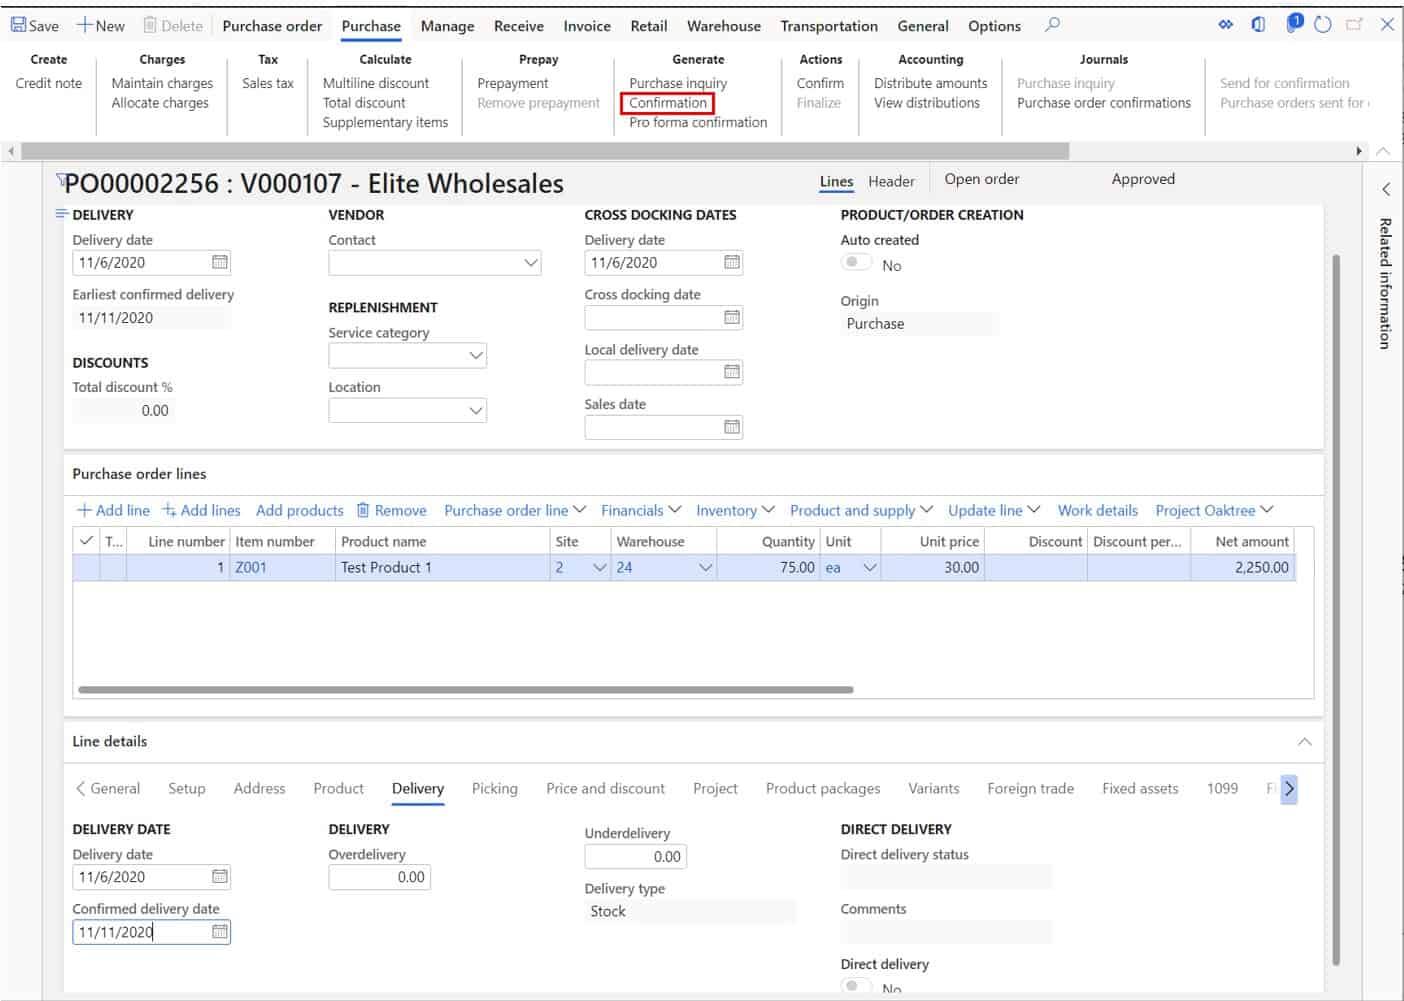Open the Warehouse dropdown showing 24
The image size is (1404, 1001).
[706, 567]
